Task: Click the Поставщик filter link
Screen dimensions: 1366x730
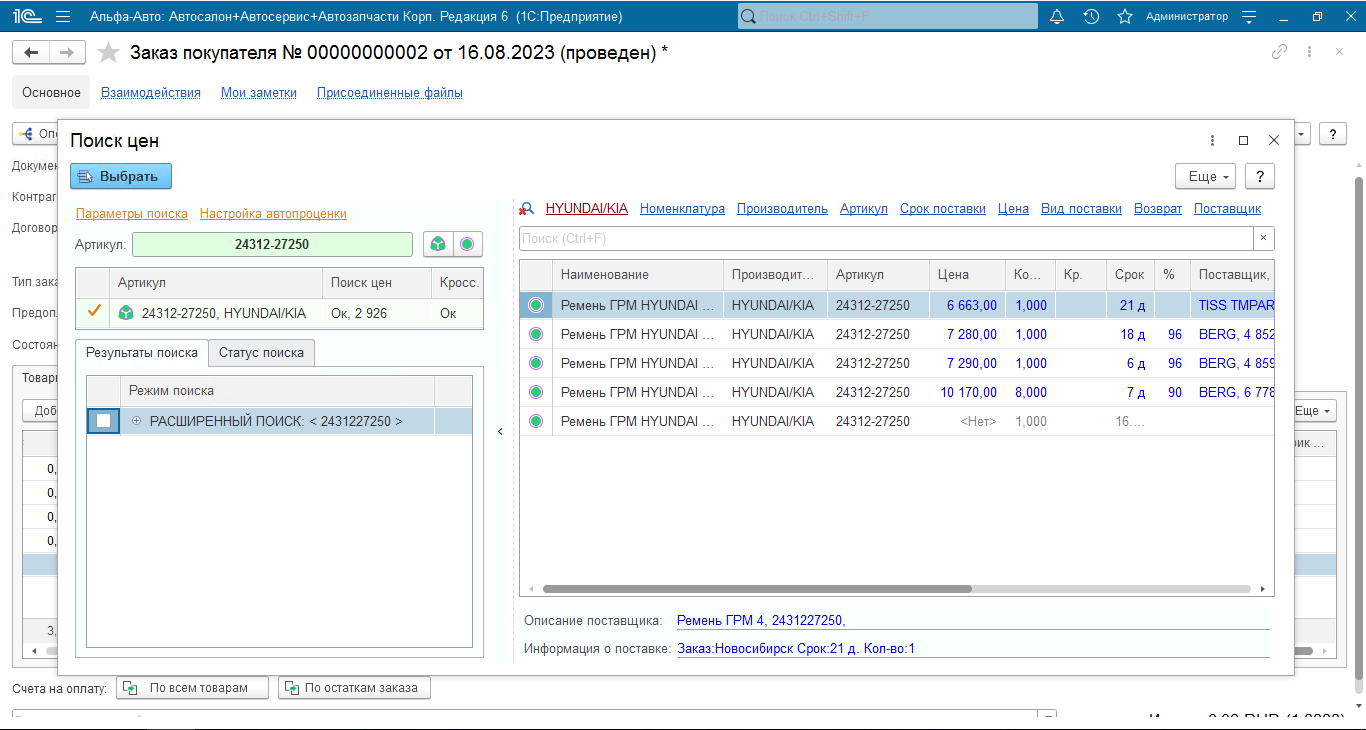Action: tap(1227, 208)
